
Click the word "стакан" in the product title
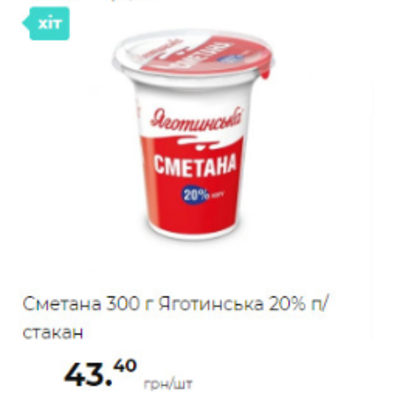pos(53,333)
